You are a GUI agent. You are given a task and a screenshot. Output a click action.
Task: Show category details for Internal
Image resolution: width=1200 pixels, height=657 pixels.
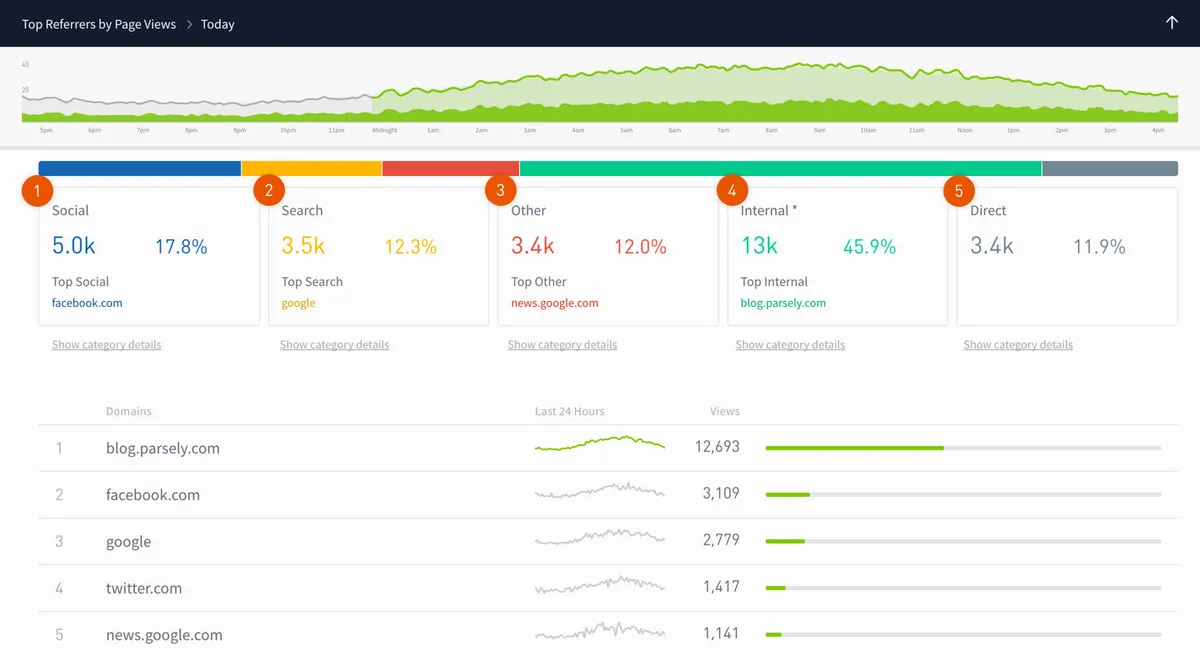(790, 345)
